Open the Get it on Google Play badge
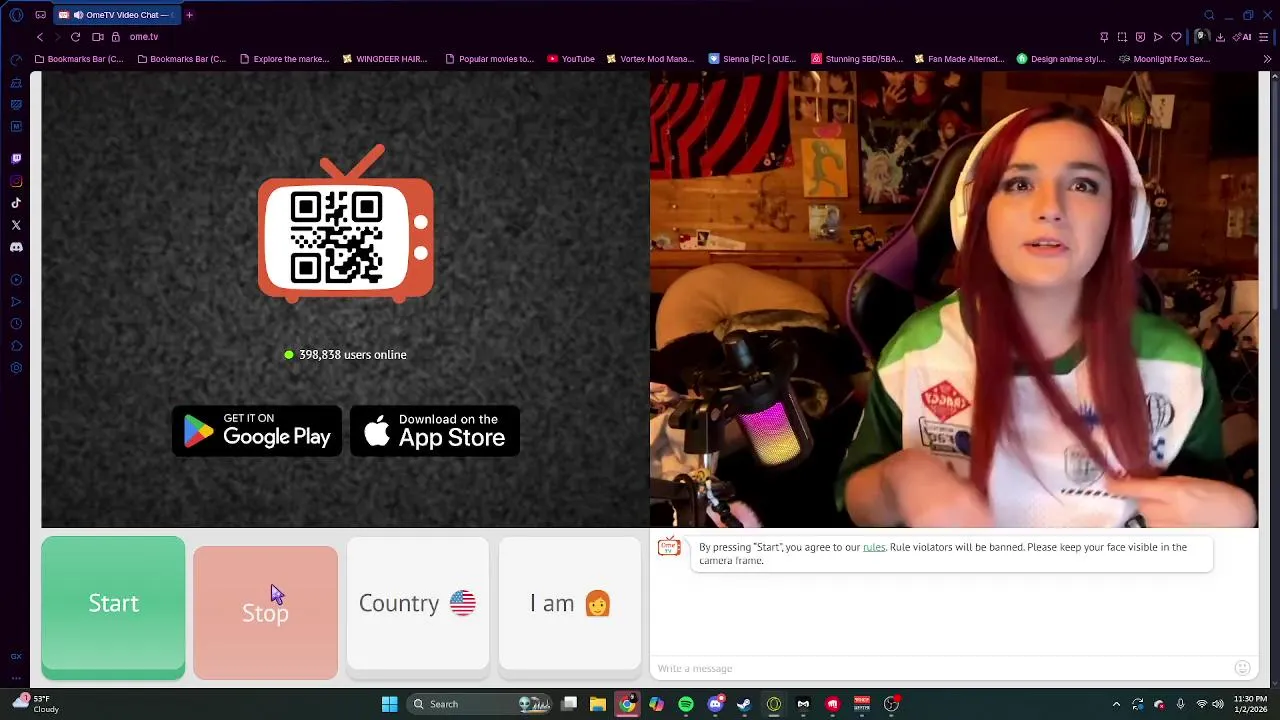The width and height of the screenshot is (1280, 720). pyautogui.click(x=257, y=431)
